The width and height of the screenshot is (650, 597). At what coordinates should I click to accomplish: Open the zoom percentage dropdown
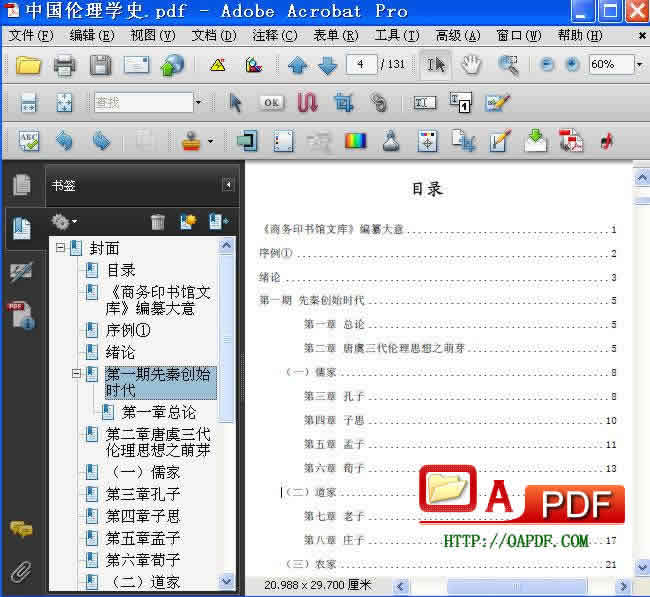(x=640, y=65)
